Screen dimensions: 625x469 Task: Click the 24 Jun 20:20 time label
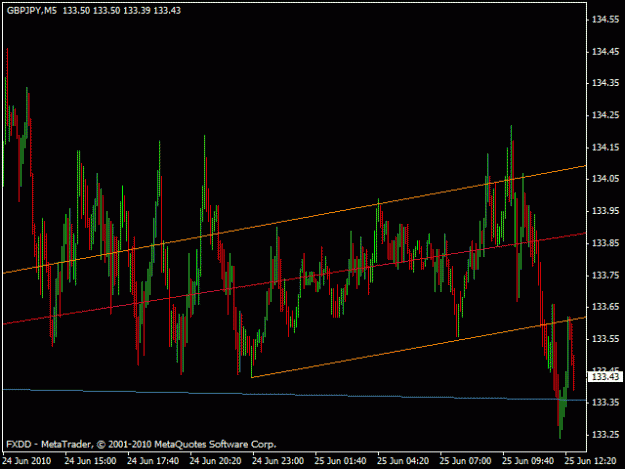215,461
